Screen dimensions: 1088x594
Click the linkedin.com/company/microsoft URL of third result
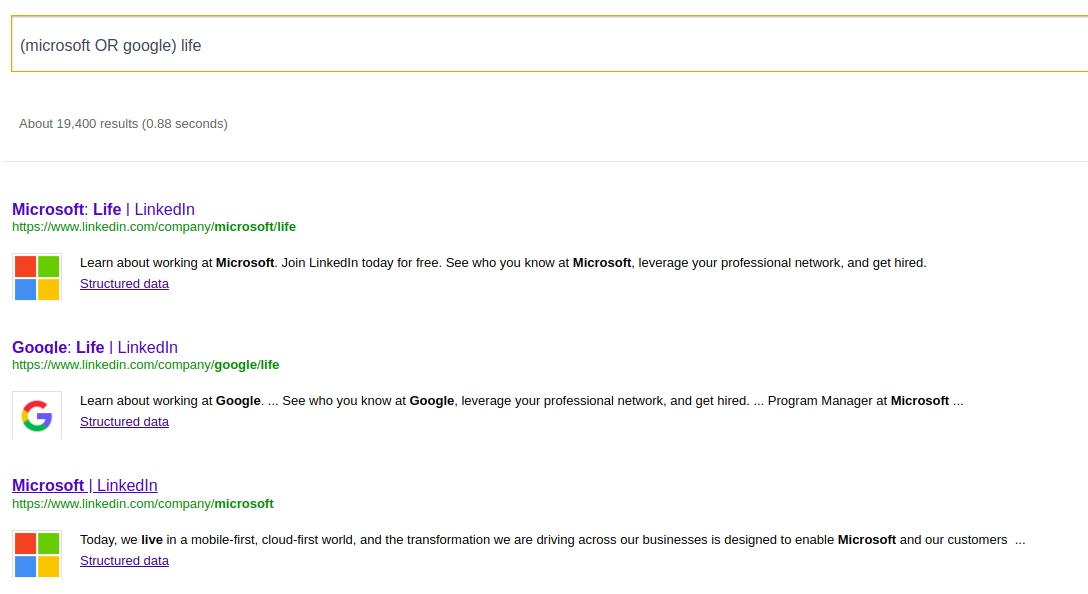point(143,503)
